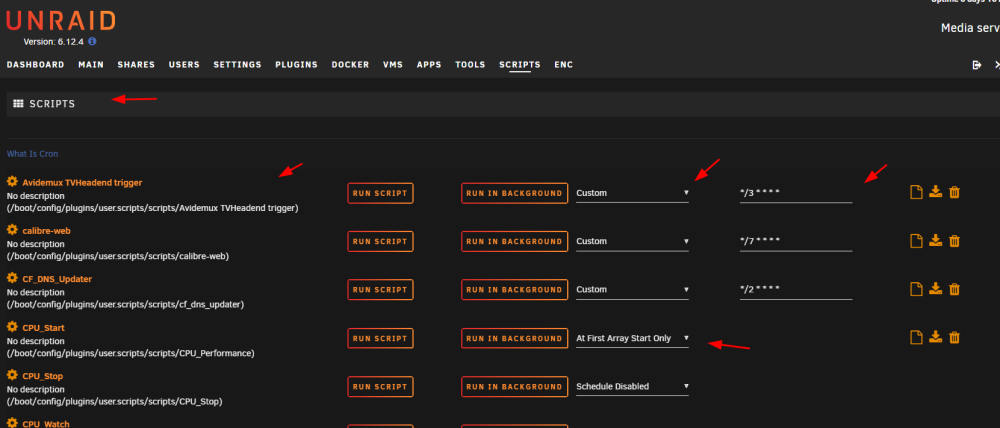Open the Settings tab
Image resolution: width=1000 pixels, height=428 pixels.
click(x=237, y=64)
